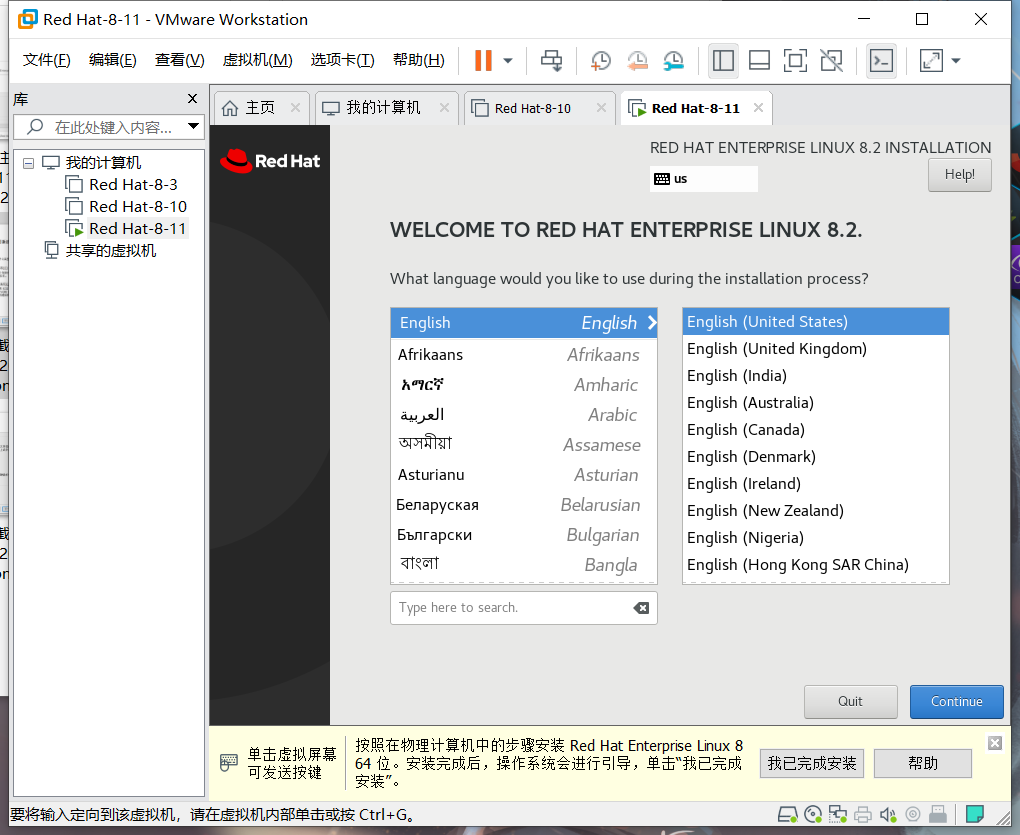The height and width of the screenshot is (835, 1020).
Task: Open the power options dropdown arrow
Action: (x=508, y=61)
